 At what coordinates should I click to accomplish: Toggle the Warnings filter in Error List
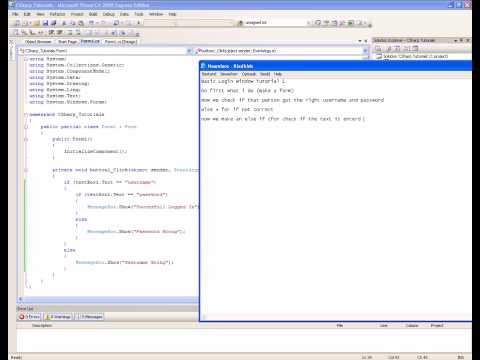click(x=58, y=316)
